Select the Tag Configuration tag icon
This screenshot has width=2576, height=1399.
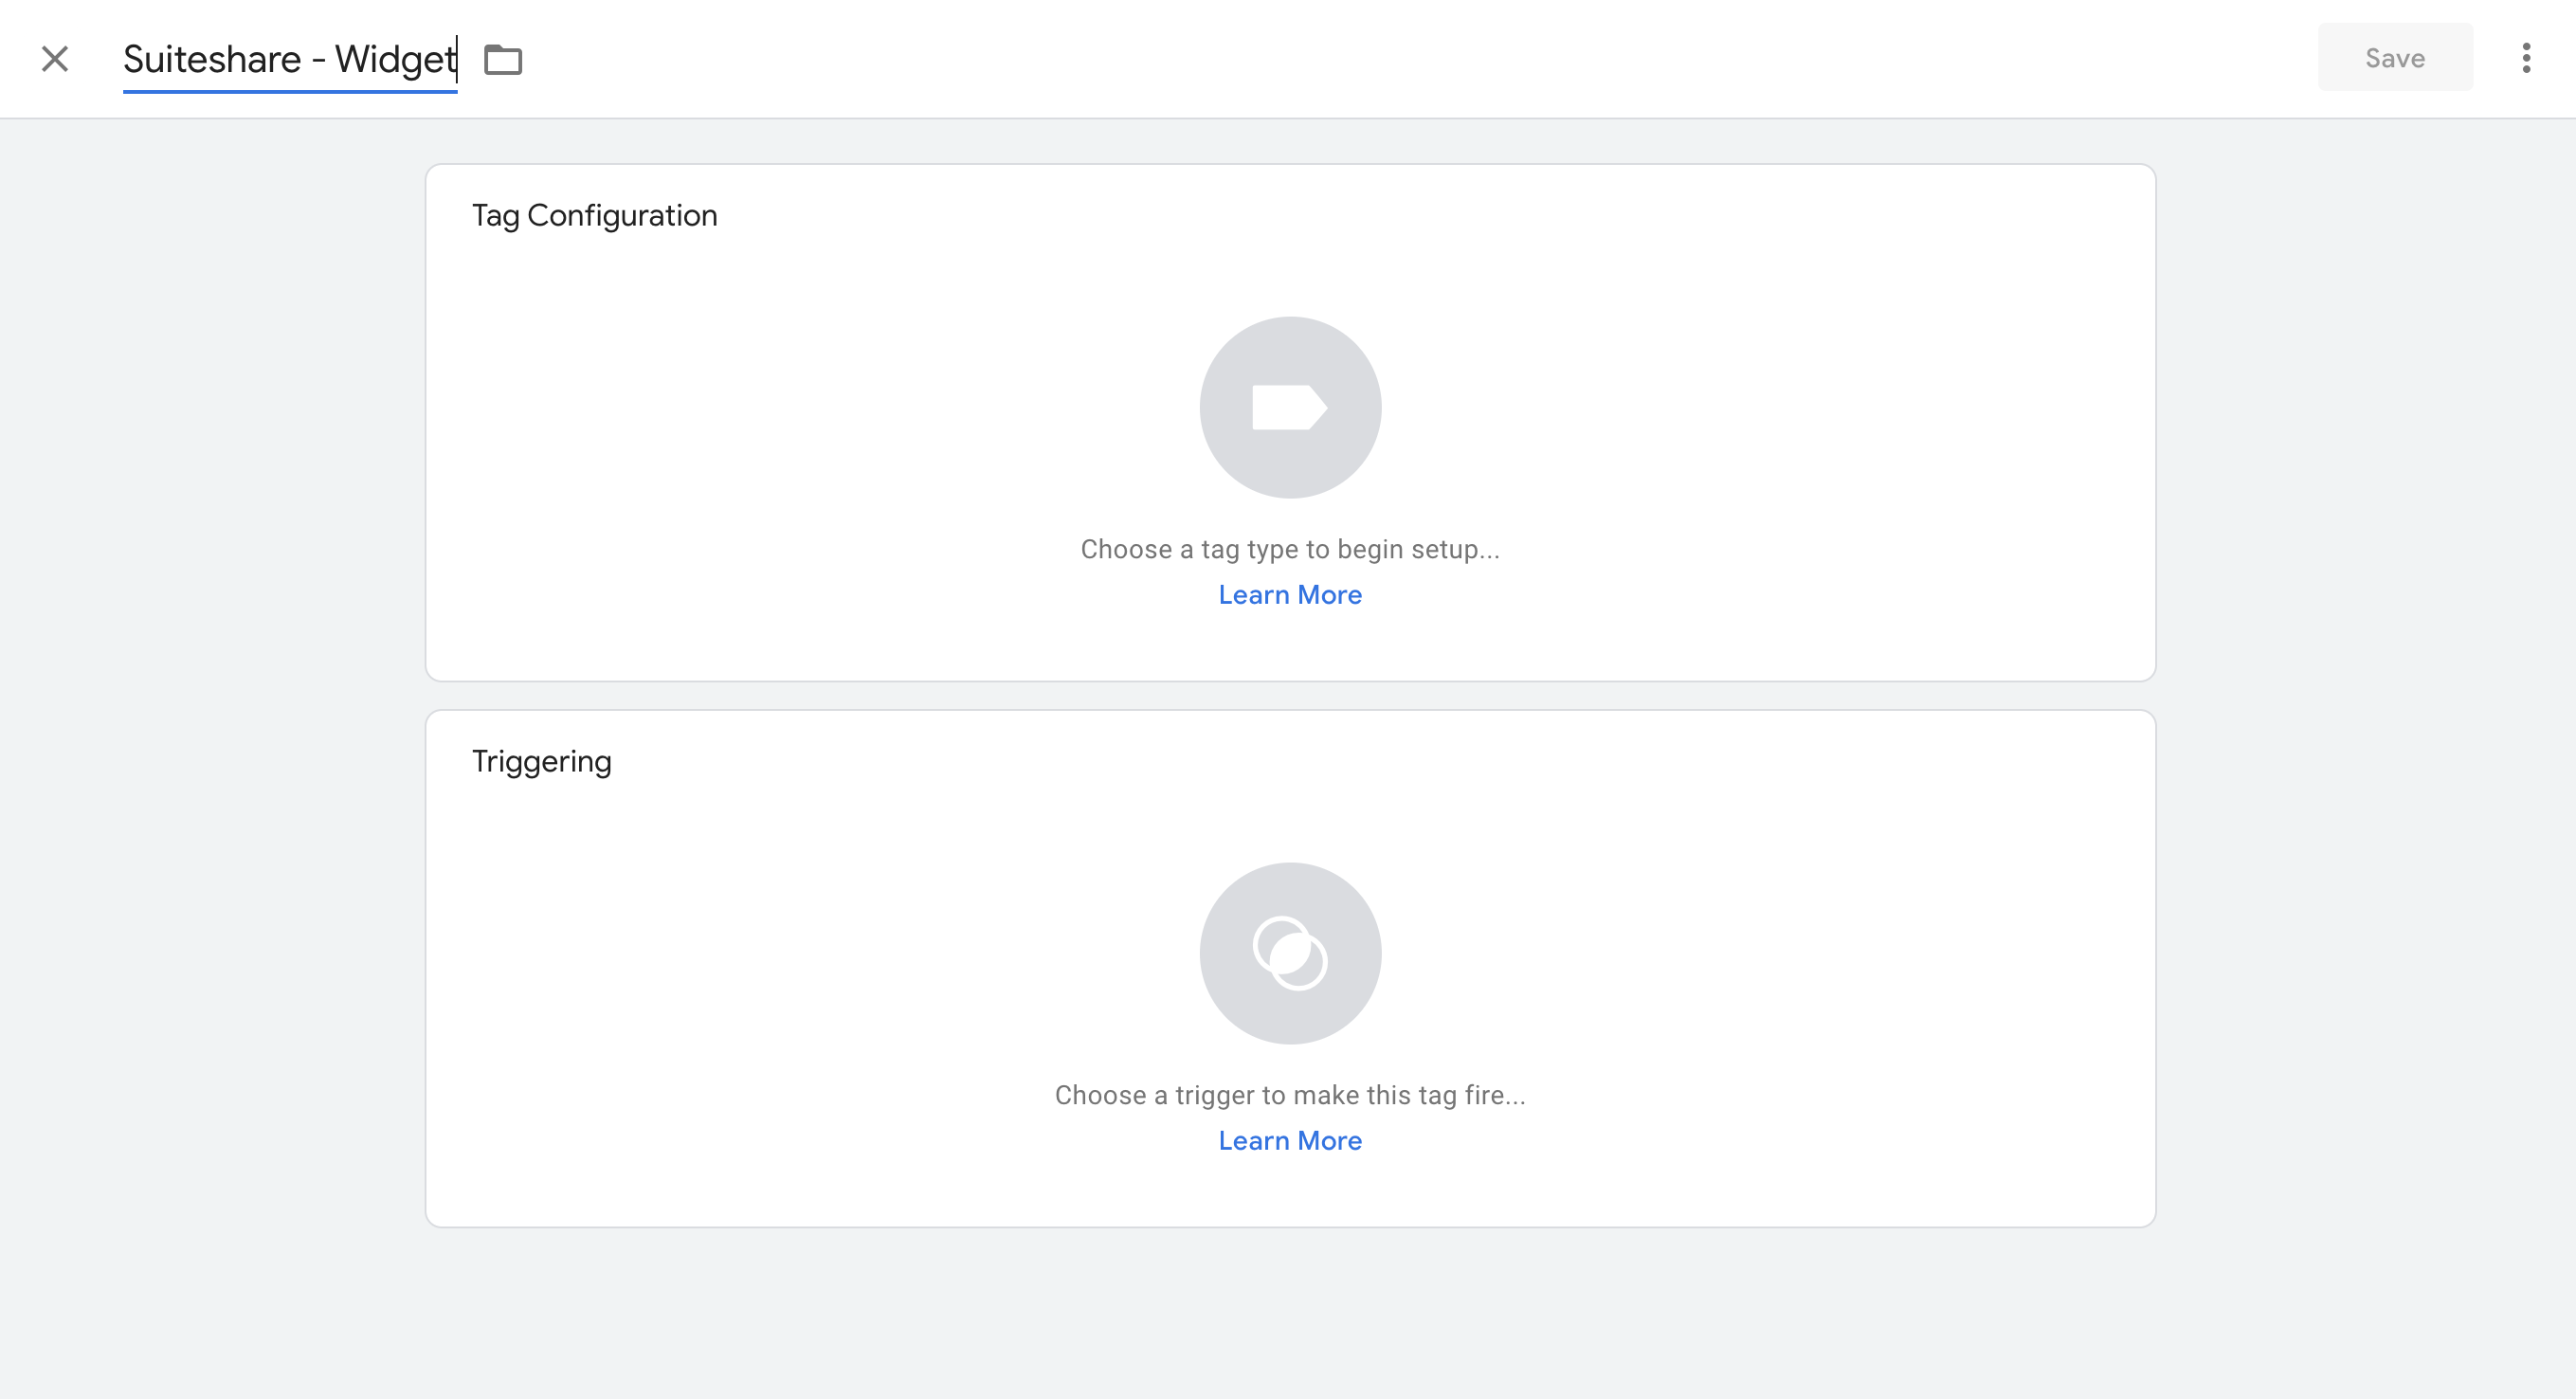click(1290, 407)
